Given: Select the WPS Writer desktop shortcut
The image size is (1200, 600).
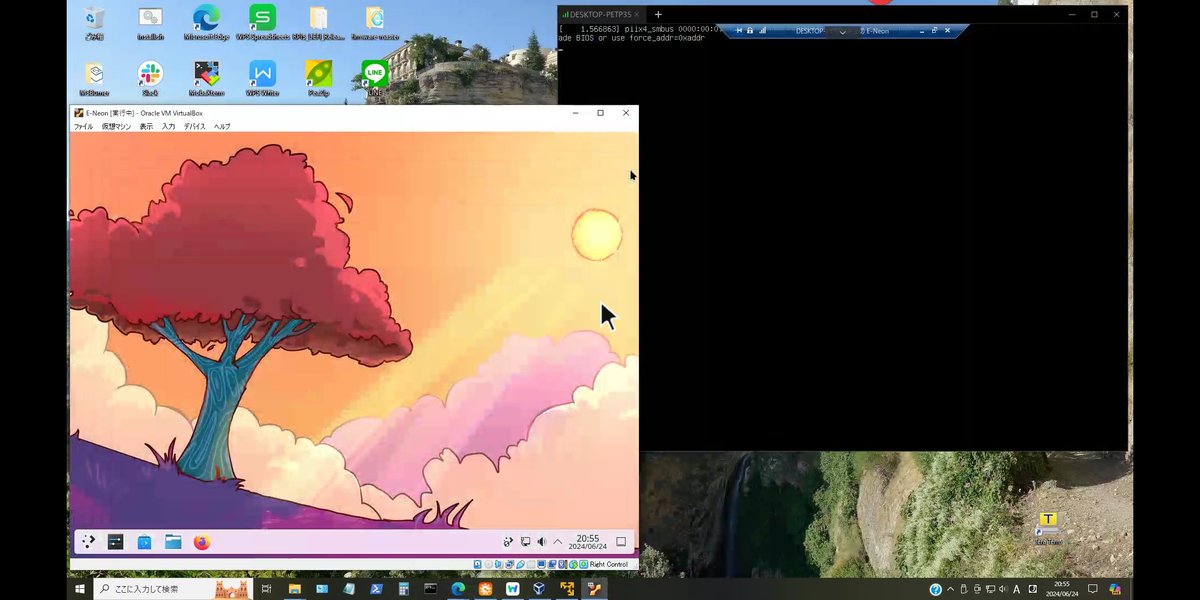Looking at the screenshot, I should 262,79.
